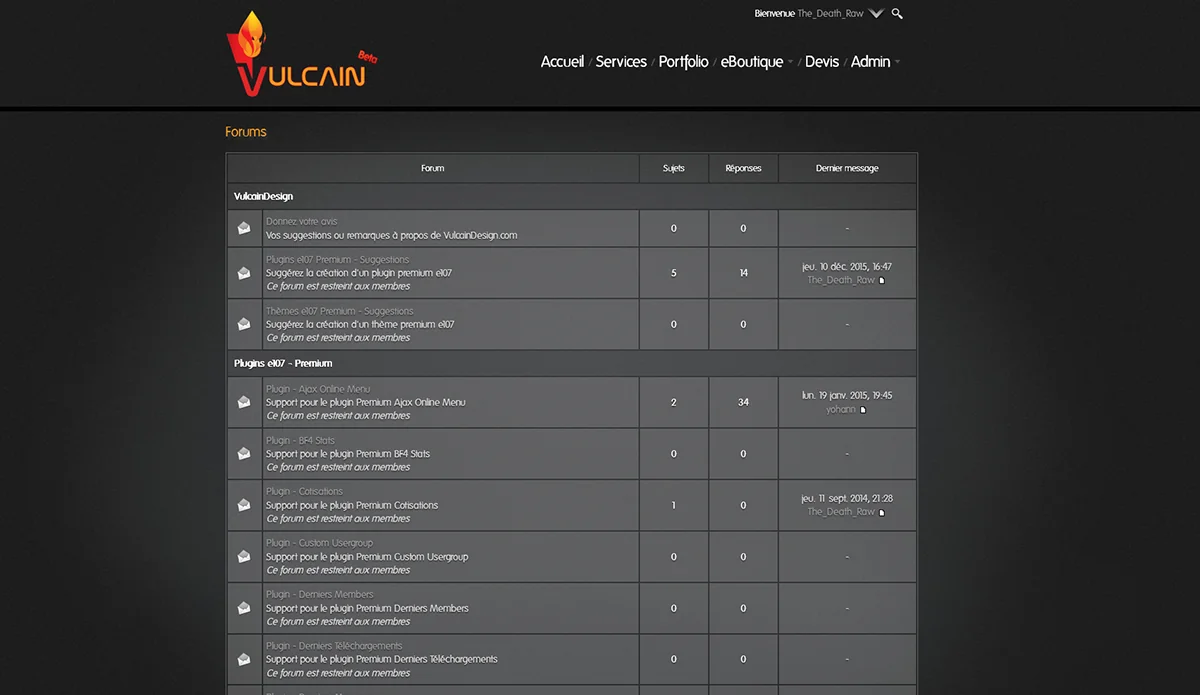Click the replies count 14

743,273
